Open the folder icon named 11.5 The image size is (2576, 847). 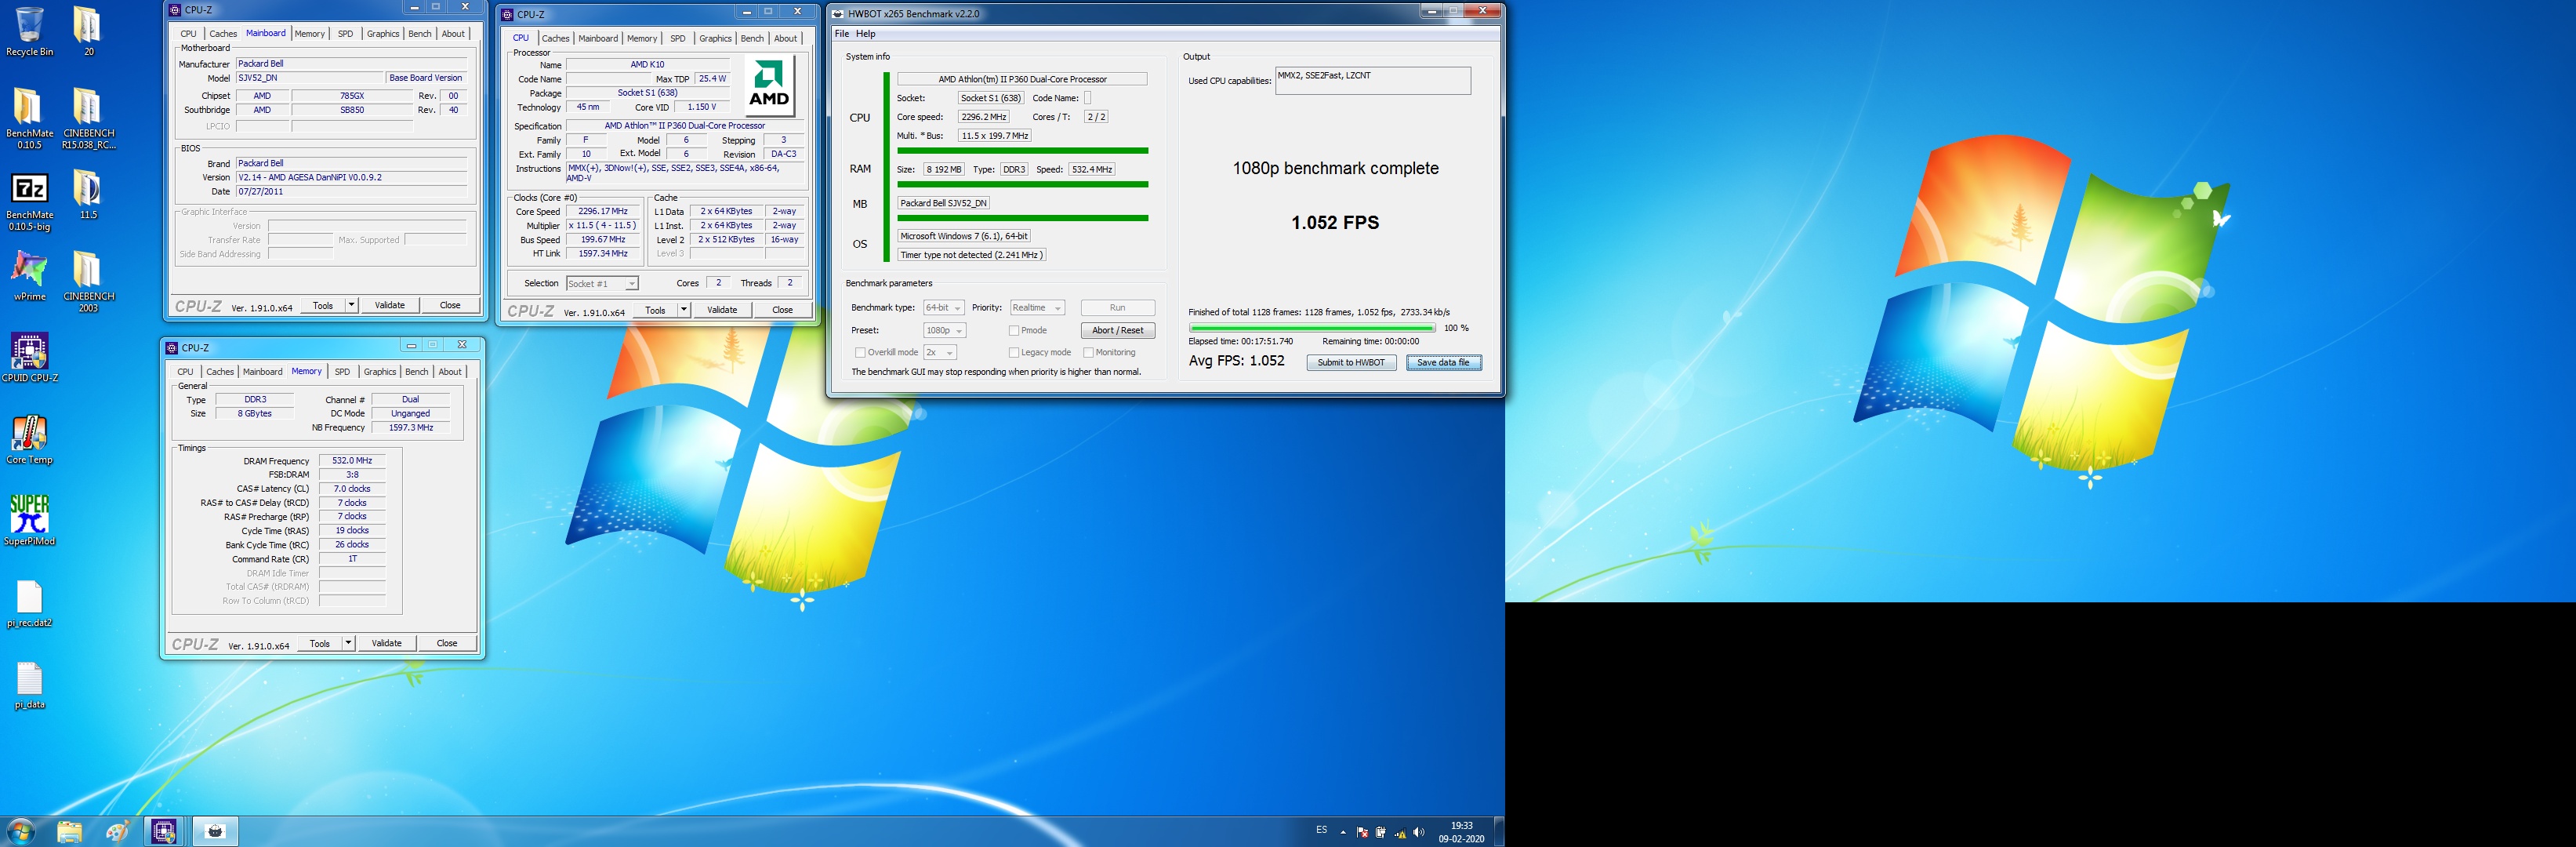(88, 194)
